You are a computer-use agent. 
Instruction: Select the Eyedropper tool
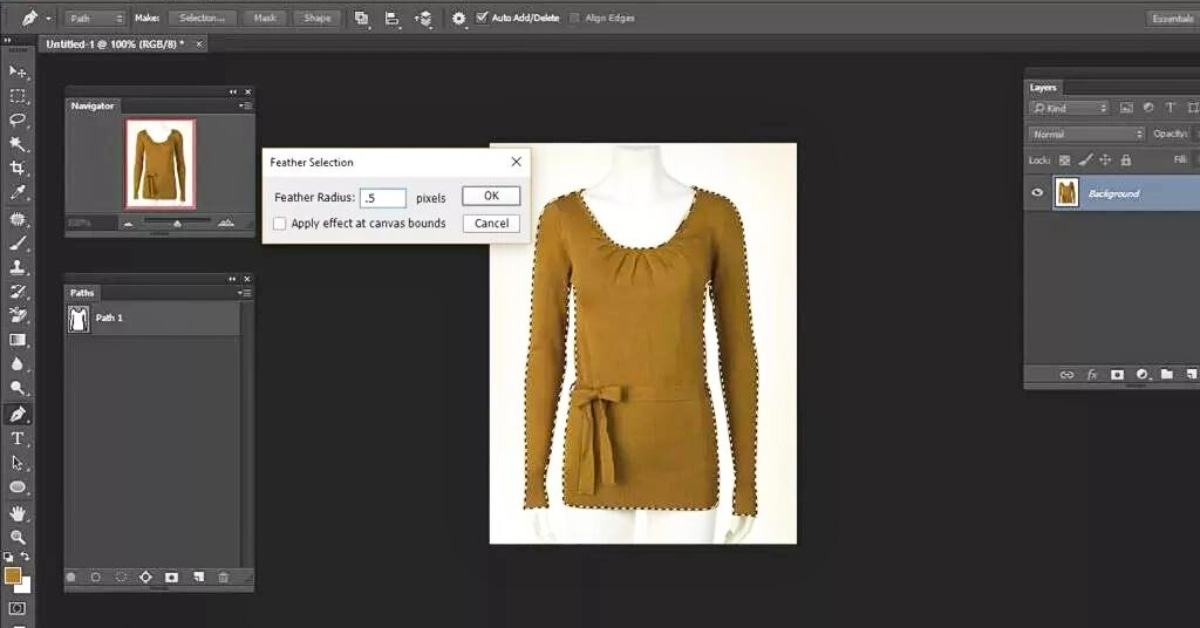[17, 193]
